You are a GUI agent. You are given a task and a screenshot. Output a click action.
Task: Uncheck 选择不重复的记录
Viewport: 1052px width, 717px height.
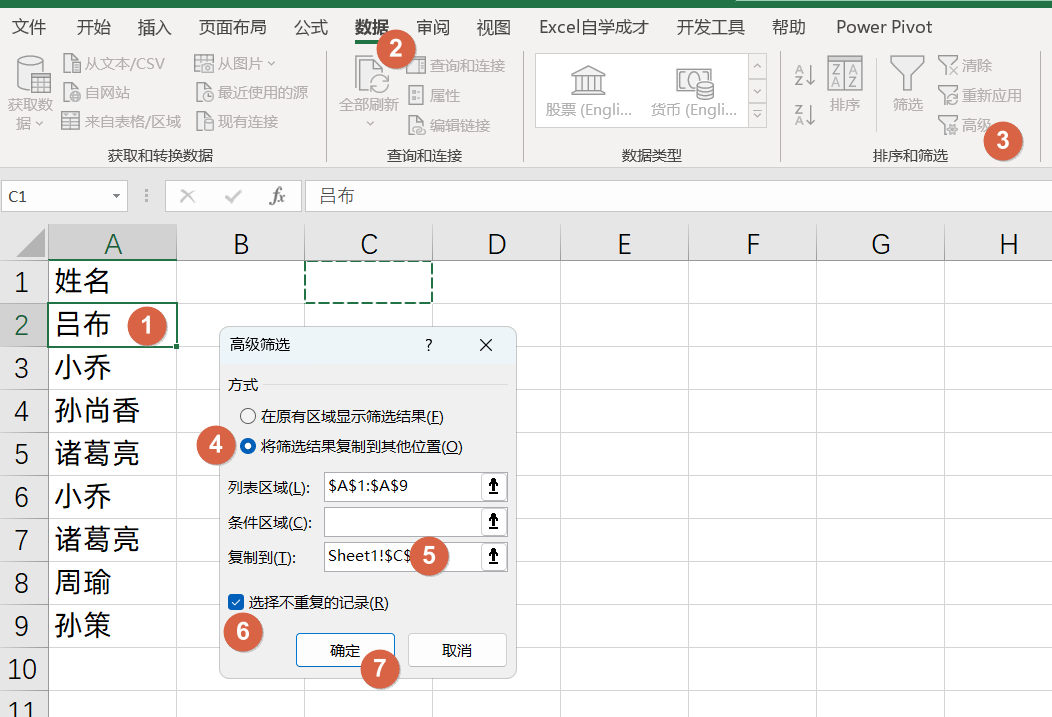tap(236, 601)
